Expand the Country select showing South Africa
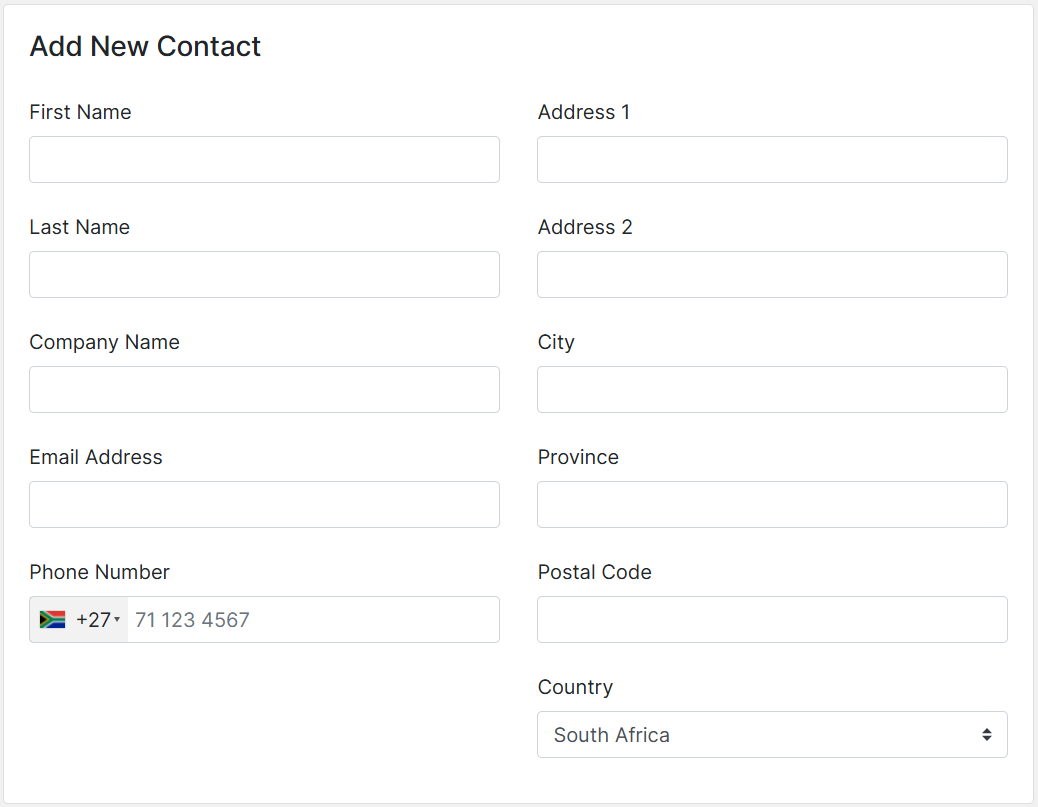Image resolution: width=1038 pixels, height=807 pixels. tap(772, 735)
